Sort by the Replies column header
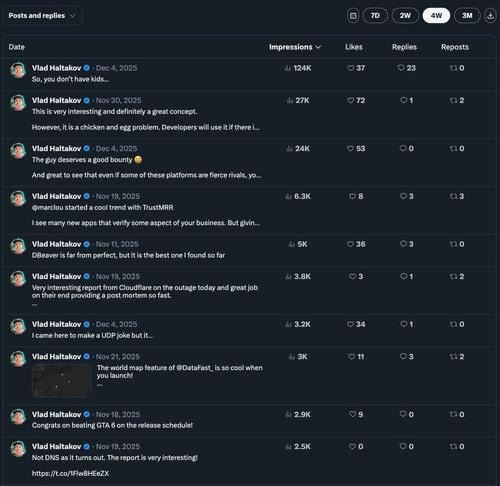This screenshot has width=500, height=486. (x=404, y=47)
